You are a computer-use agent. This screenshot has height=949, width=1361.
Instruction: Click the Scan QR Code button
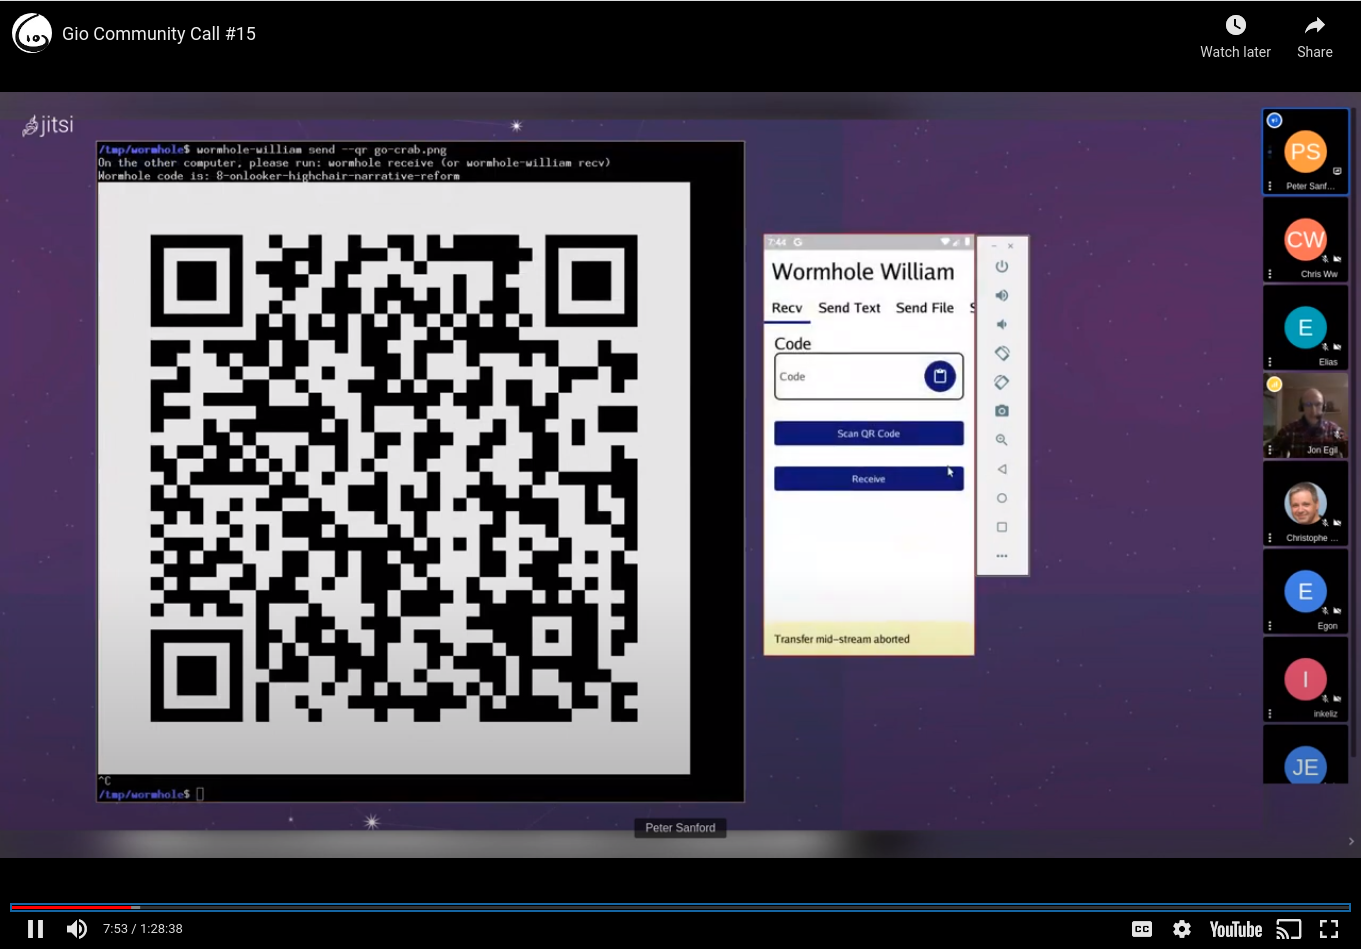[869, 434]
